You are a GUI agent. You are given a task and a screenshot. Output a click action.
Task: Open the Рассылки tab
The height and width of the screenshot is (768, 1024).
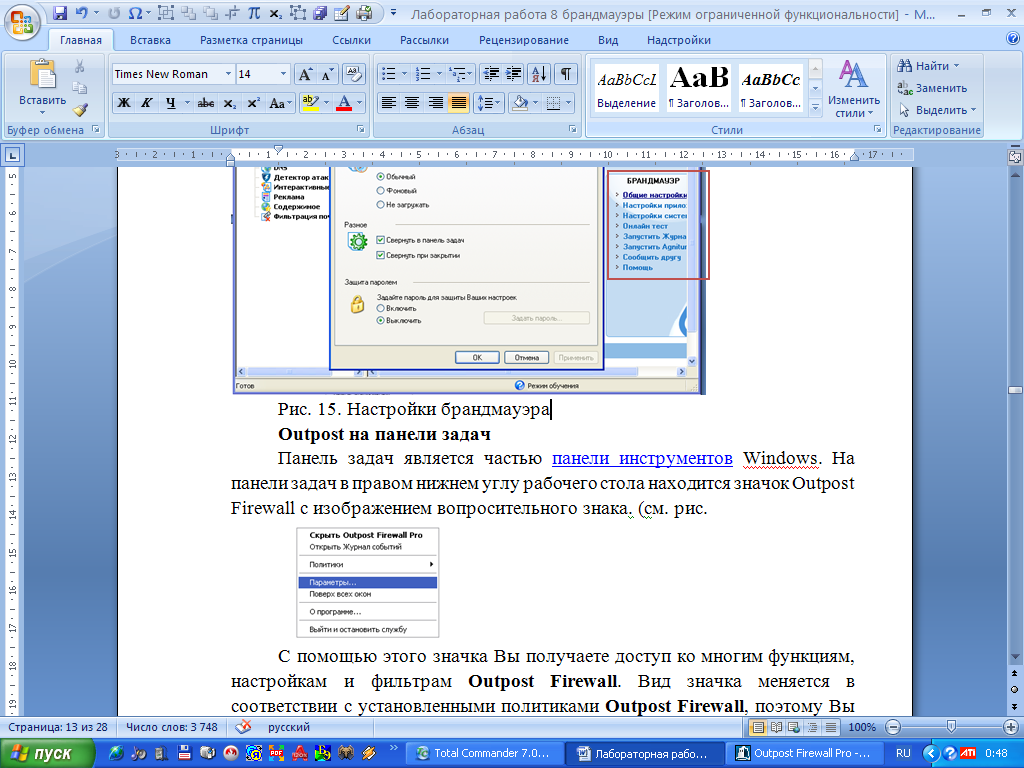[x=424, y=40]
